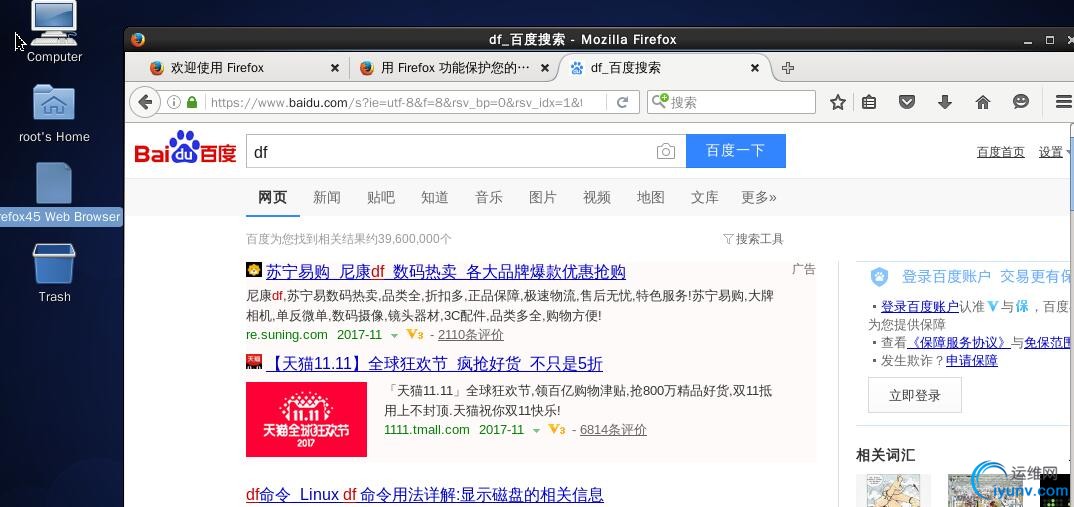Screen dimensions: 1074x507
Task: Click the 1111.tmall.com green URL
Action: pyautogui.click(x=427, y=430)
